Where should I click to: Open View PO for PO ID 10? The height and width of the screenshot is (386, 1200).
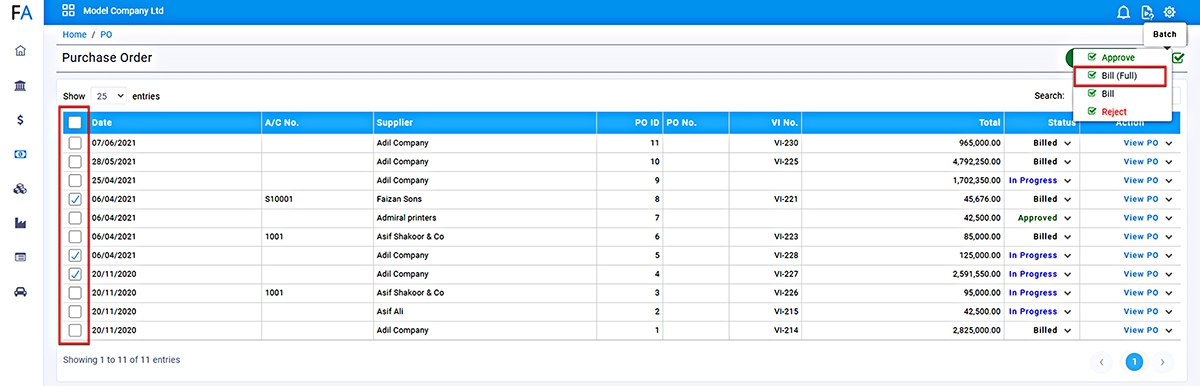coord(1141,161)
